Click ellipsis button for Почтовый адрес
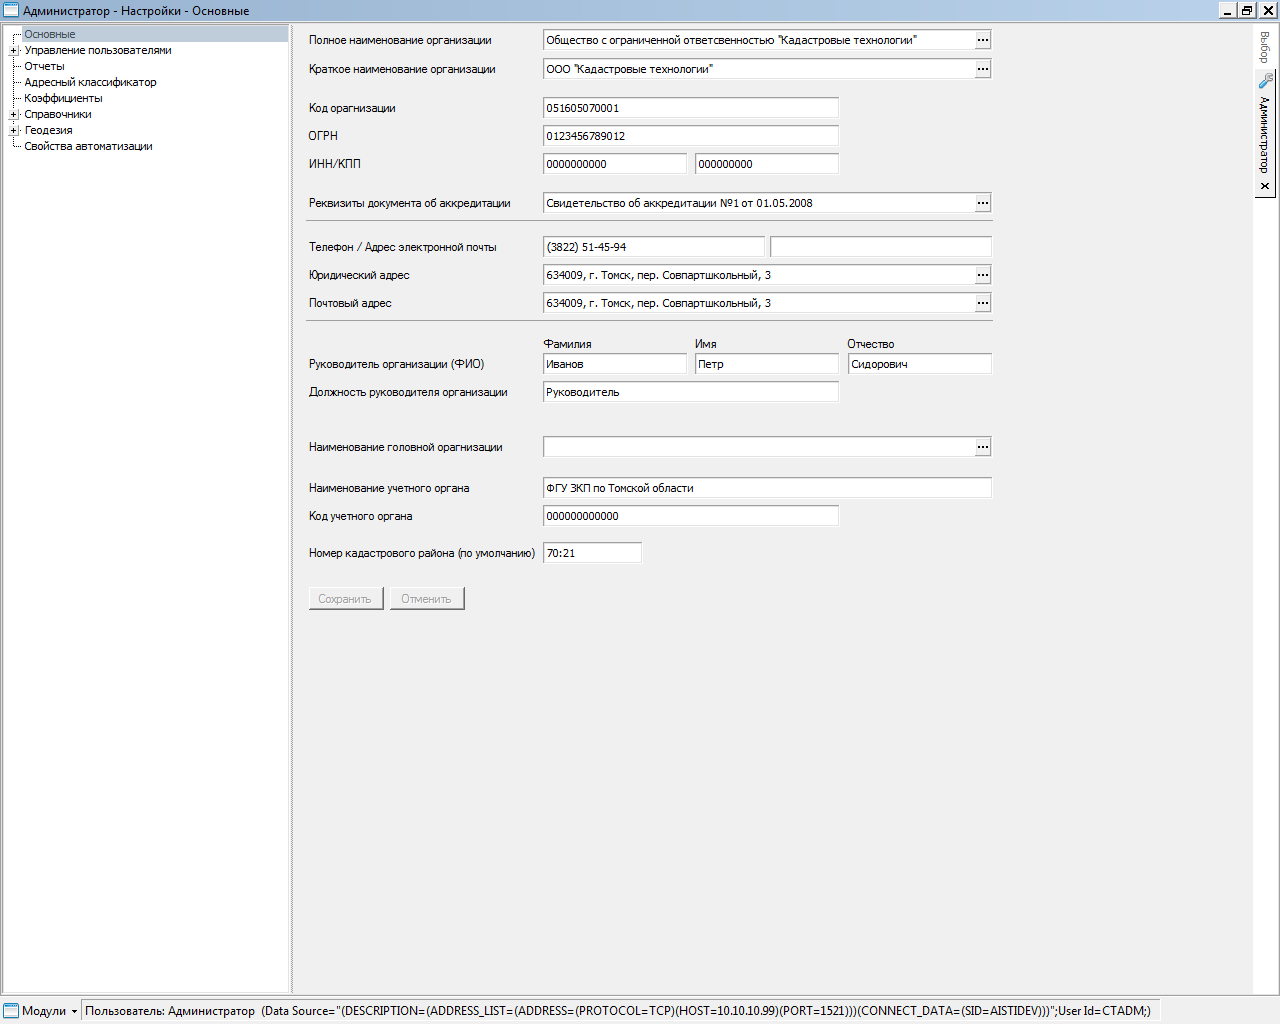The width and height of the screenshot is (1280, 1024). [983, 303]
